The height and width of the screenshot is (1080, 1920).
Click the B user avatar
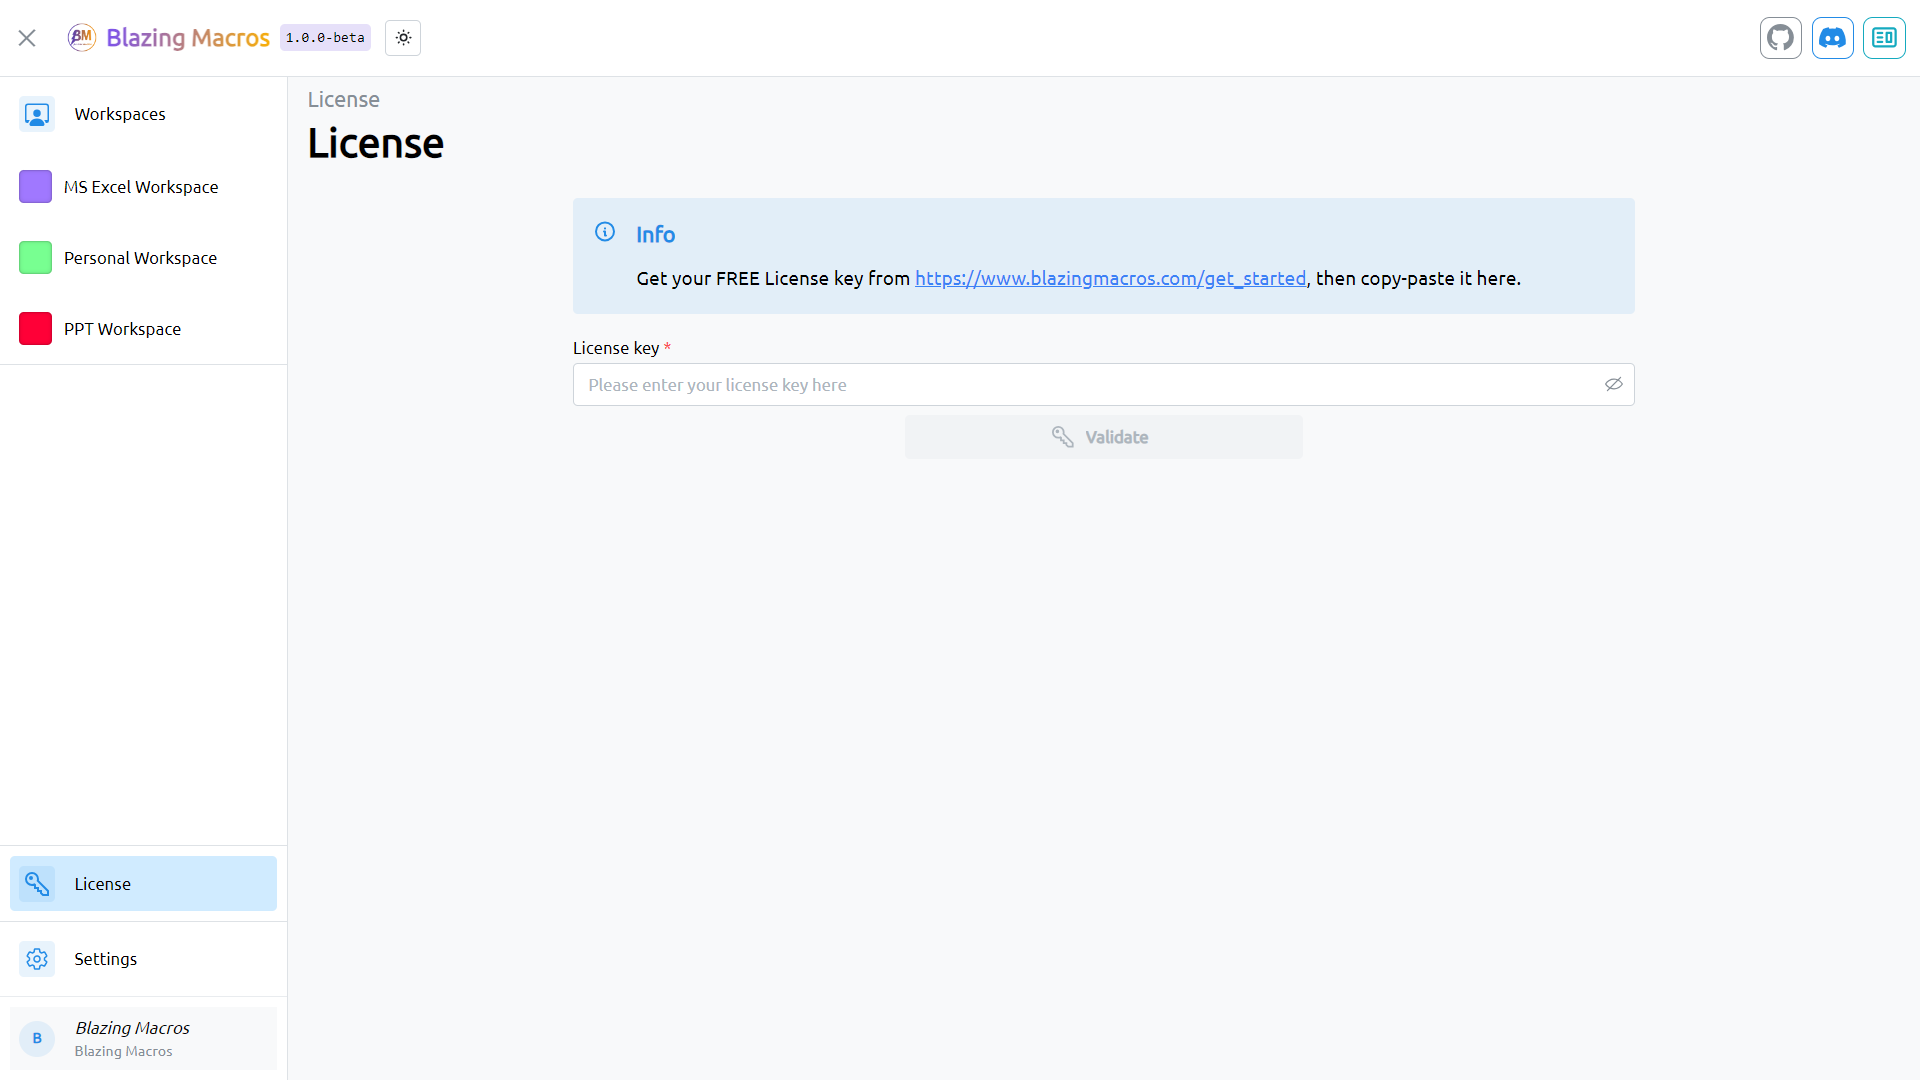(x=37, y=1038)
